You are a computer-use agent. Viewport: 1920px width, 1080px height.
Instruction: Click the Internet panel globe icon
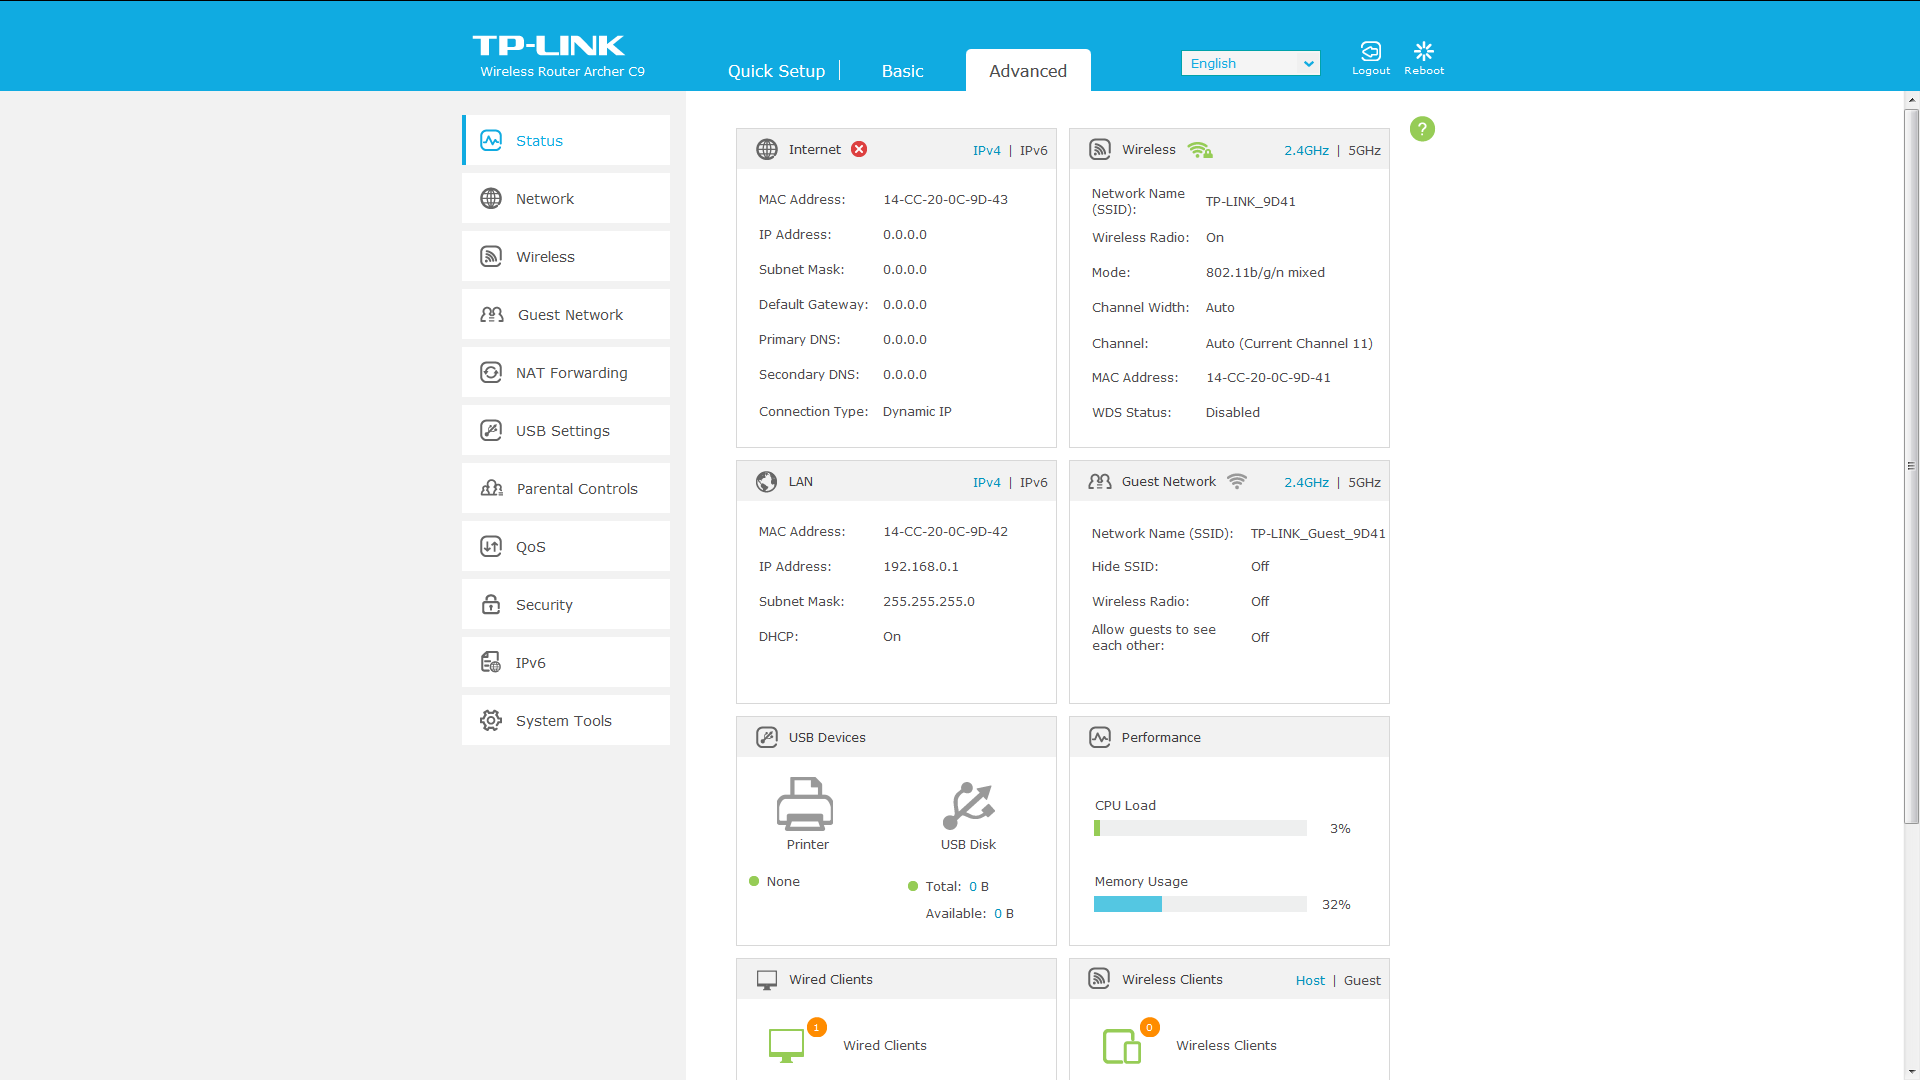pyautogui.click(x=767, y=149)
